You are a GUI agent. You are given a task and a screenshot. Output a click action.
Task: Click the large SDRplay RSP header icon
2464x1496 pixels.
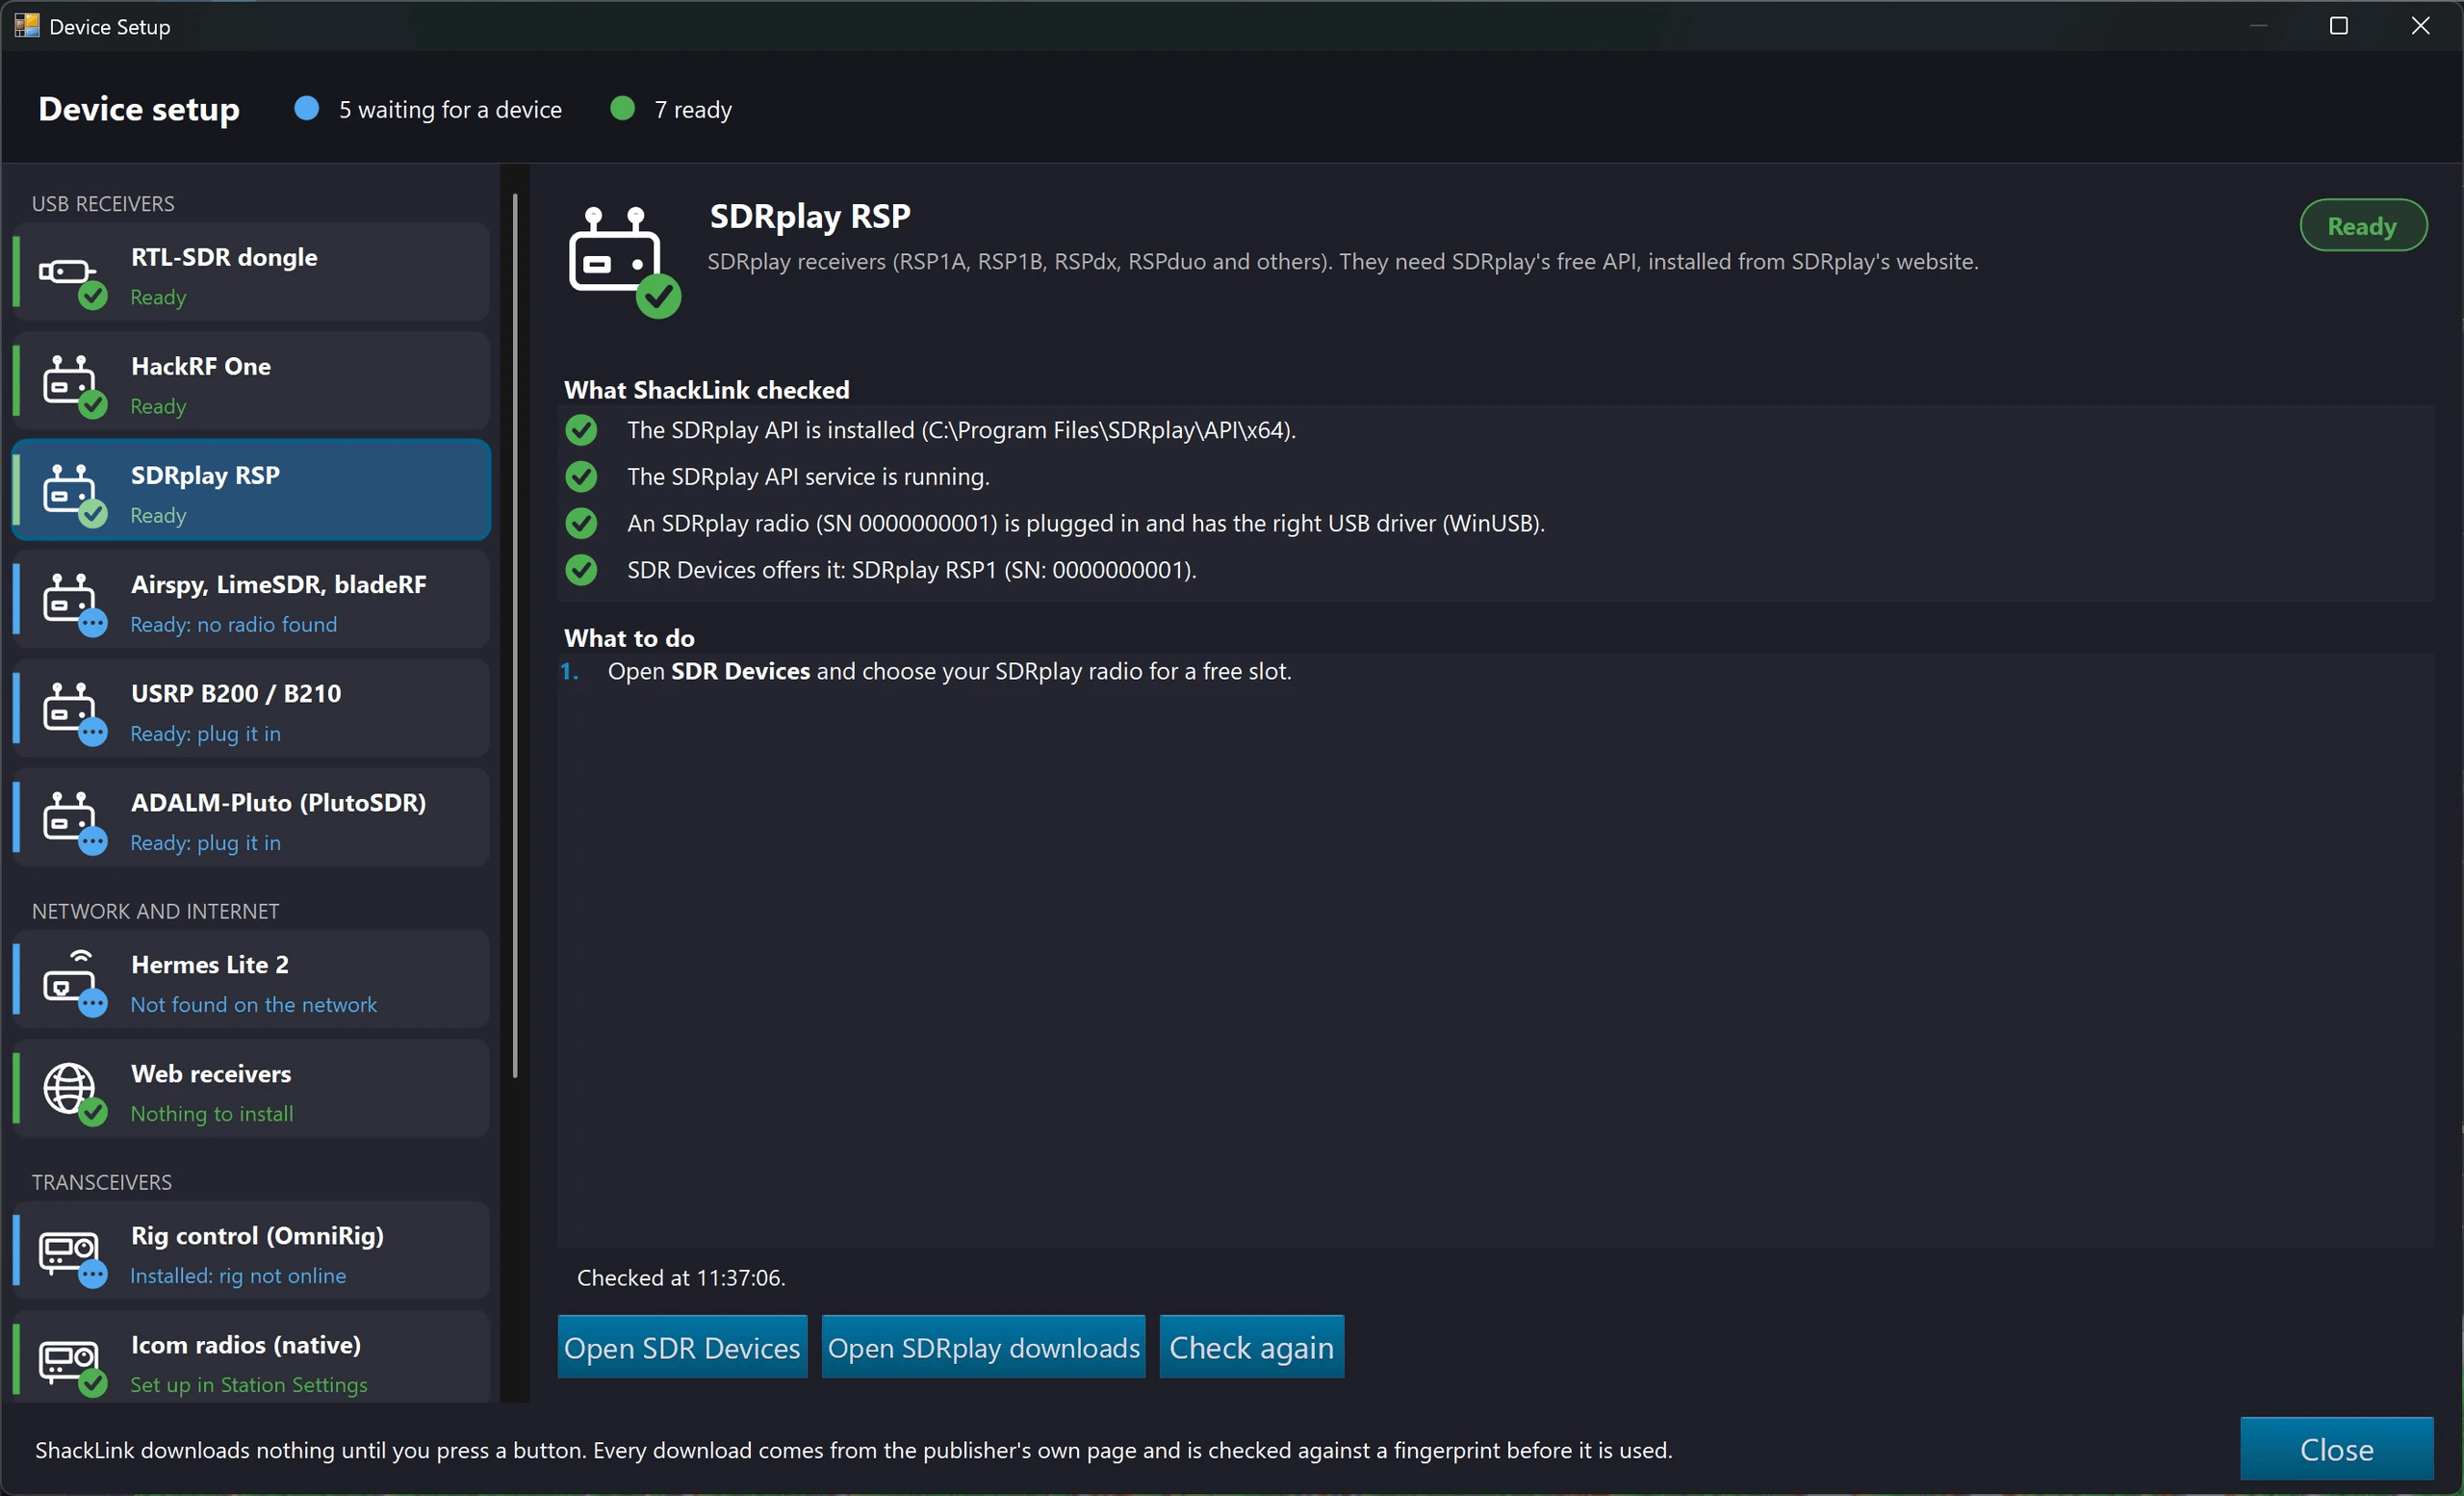[x=624, y=261]
